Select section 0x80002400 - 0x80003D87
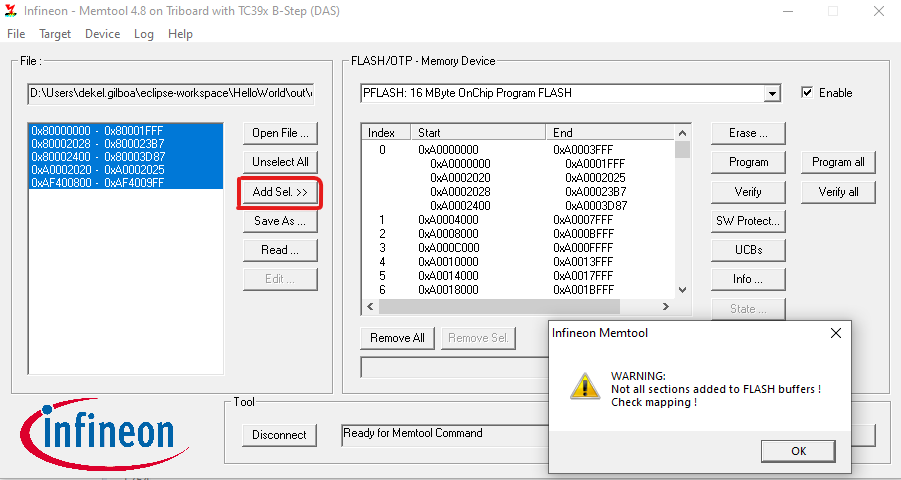 (x=126, y=156)
